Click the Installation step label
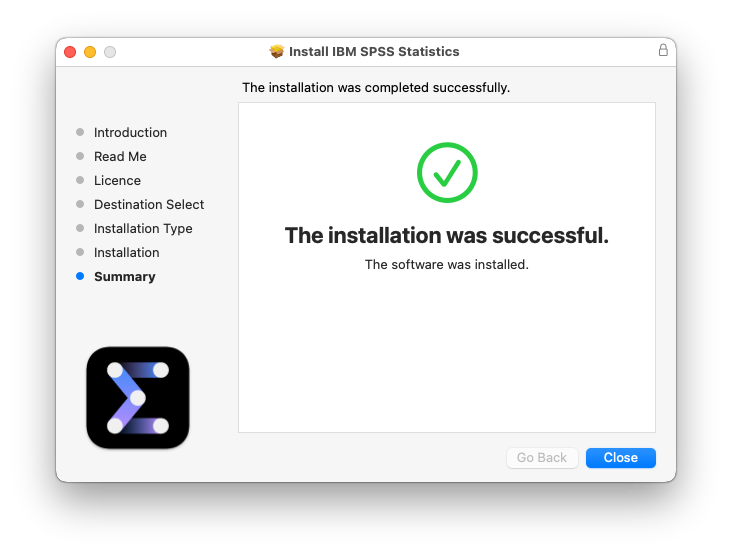The height and width of the screenshot is (556, 732). 126,252
